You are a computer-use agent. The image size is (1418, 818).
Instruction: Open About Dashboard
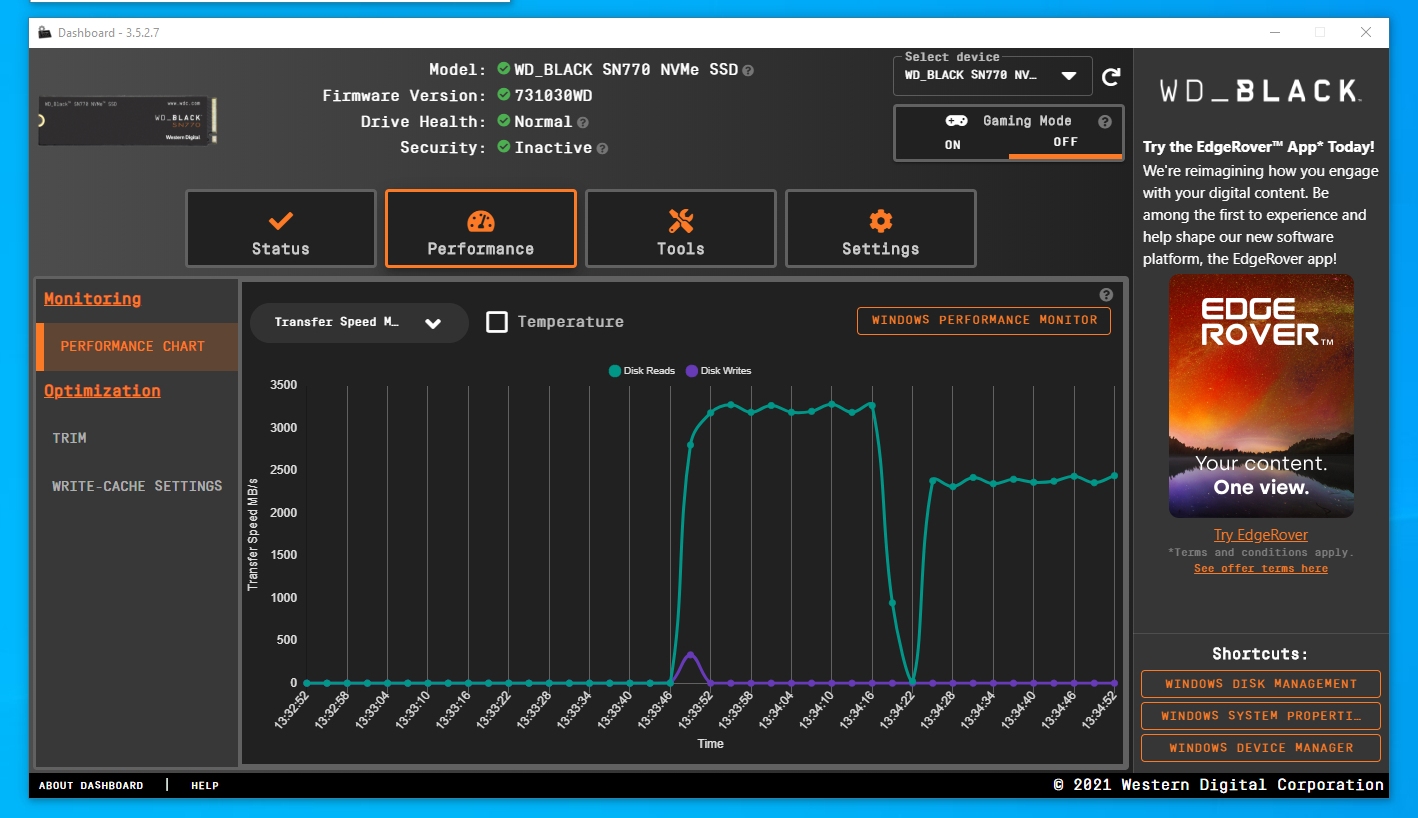tap(91, 786)
